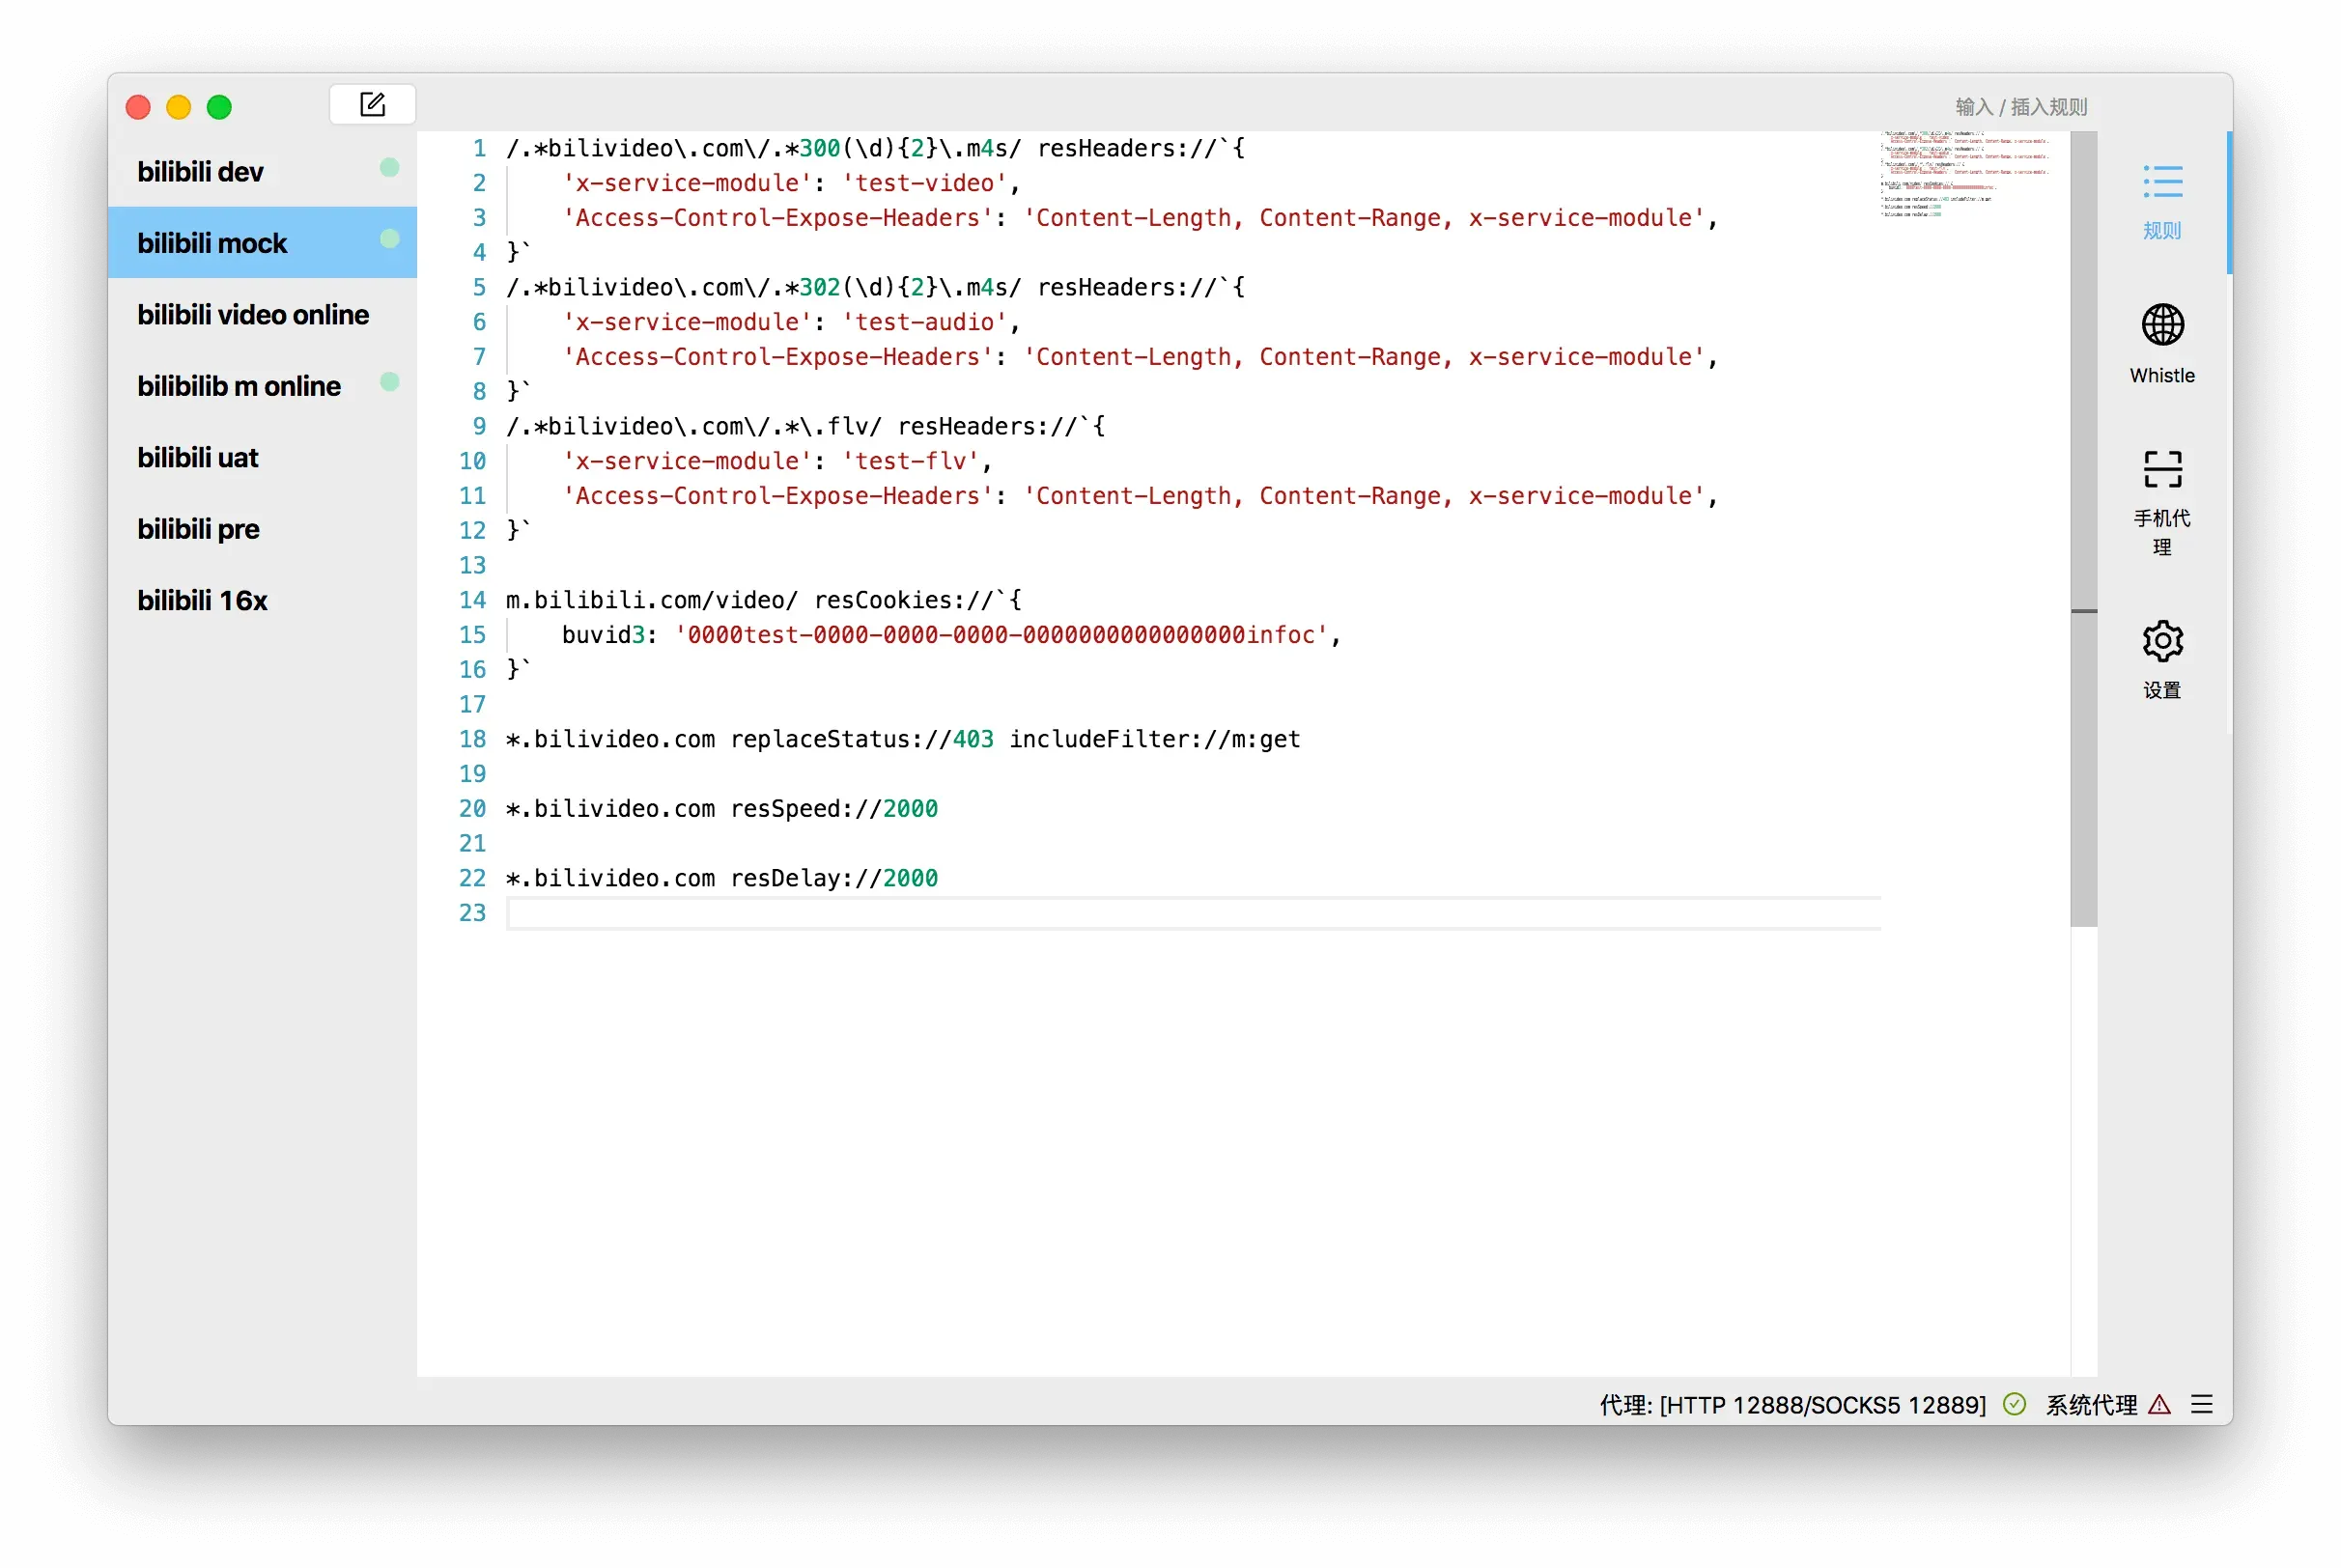Click the editor vertical scrollbar
Viewport: 2341px width, 1568px height.
[2083, 400]
